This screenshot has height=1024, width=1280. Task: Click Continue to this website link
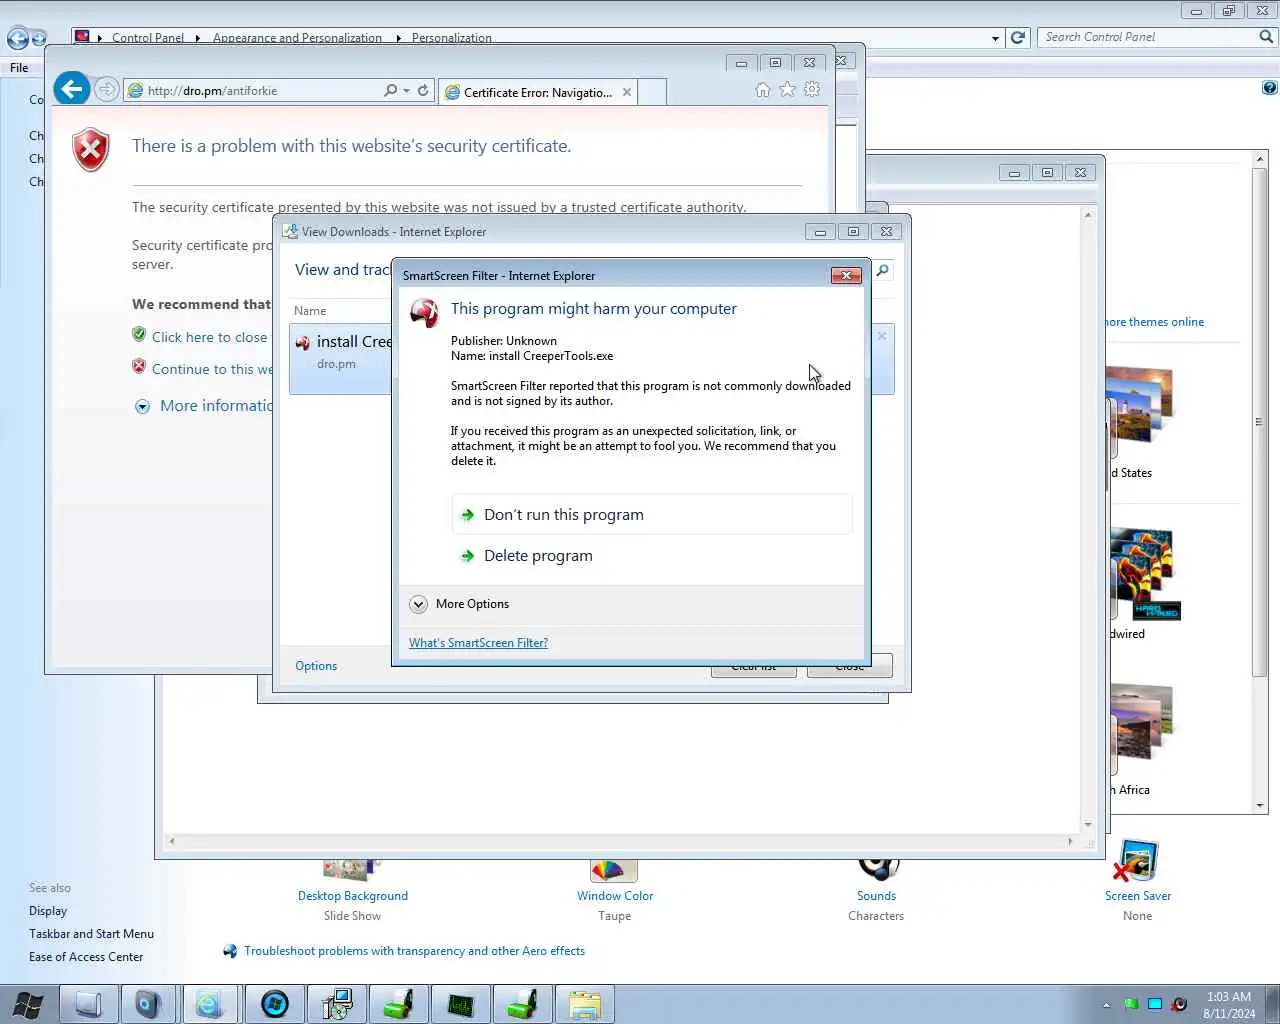[212, 369]
